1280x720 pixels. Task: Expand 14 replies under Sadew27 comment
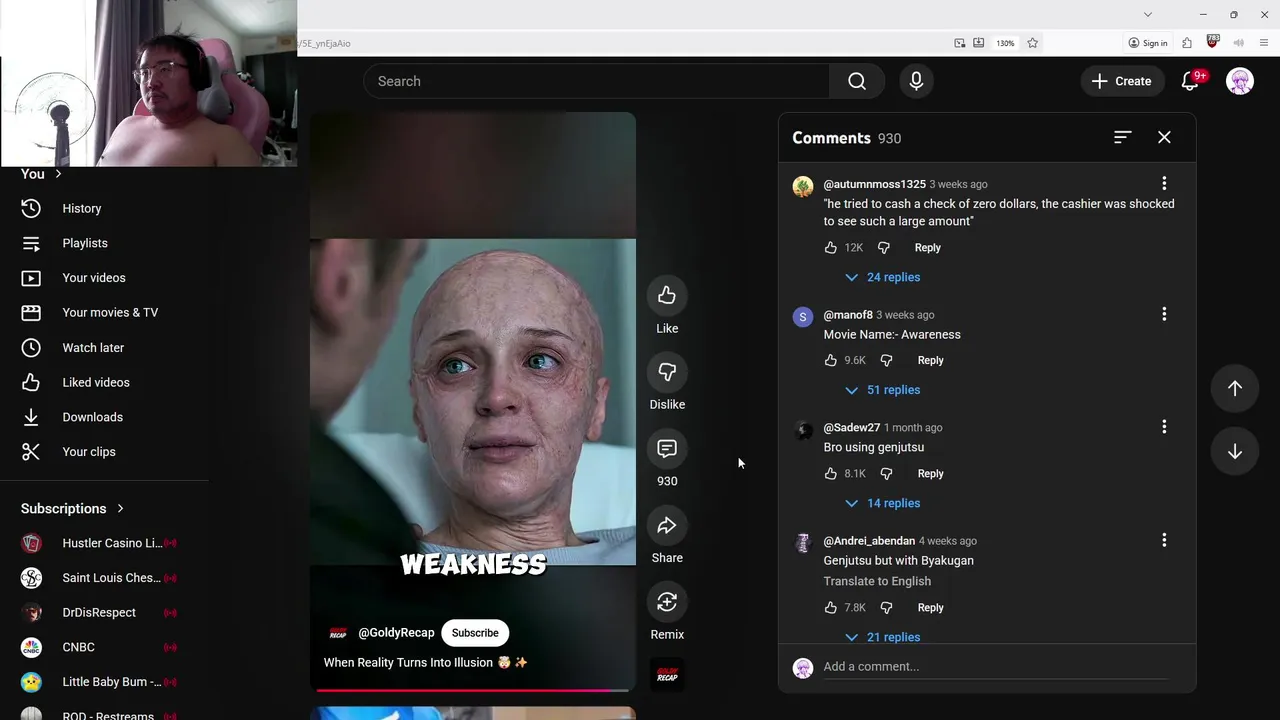point(882,503)
